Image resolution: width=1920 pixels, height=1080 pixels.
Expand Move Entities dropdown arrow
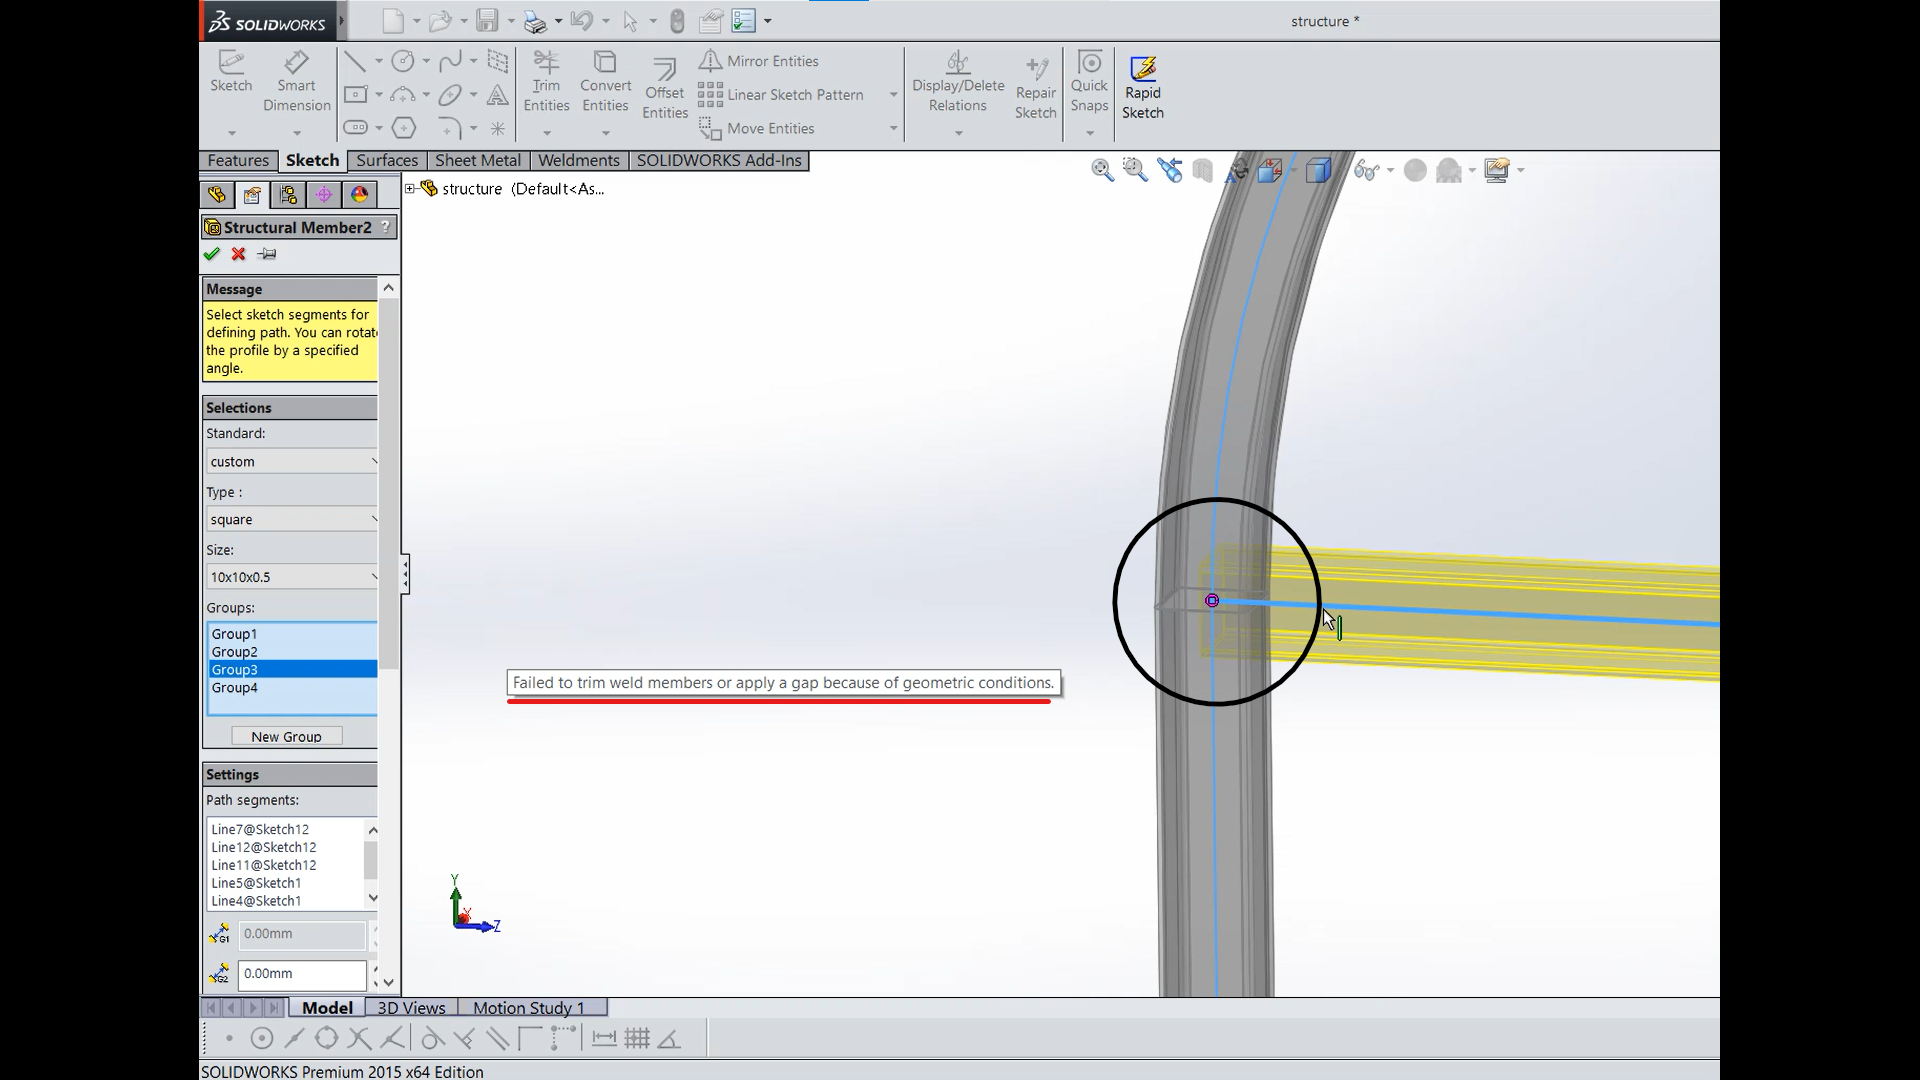(893, 128)
